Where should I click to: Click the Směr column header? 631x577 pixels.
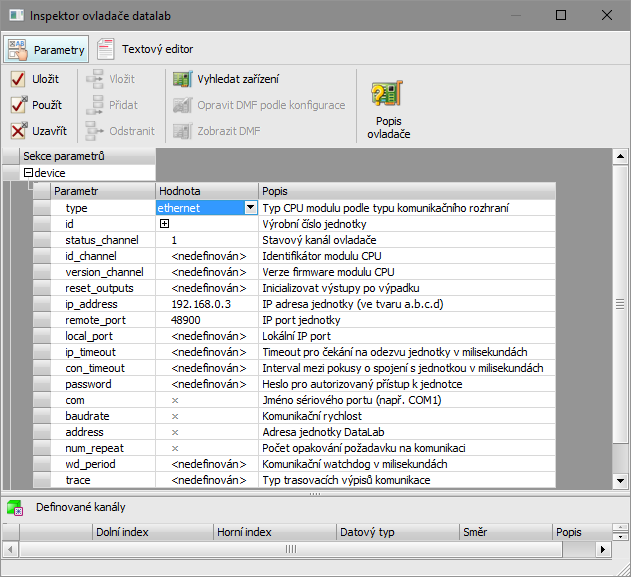coord(506,532)
